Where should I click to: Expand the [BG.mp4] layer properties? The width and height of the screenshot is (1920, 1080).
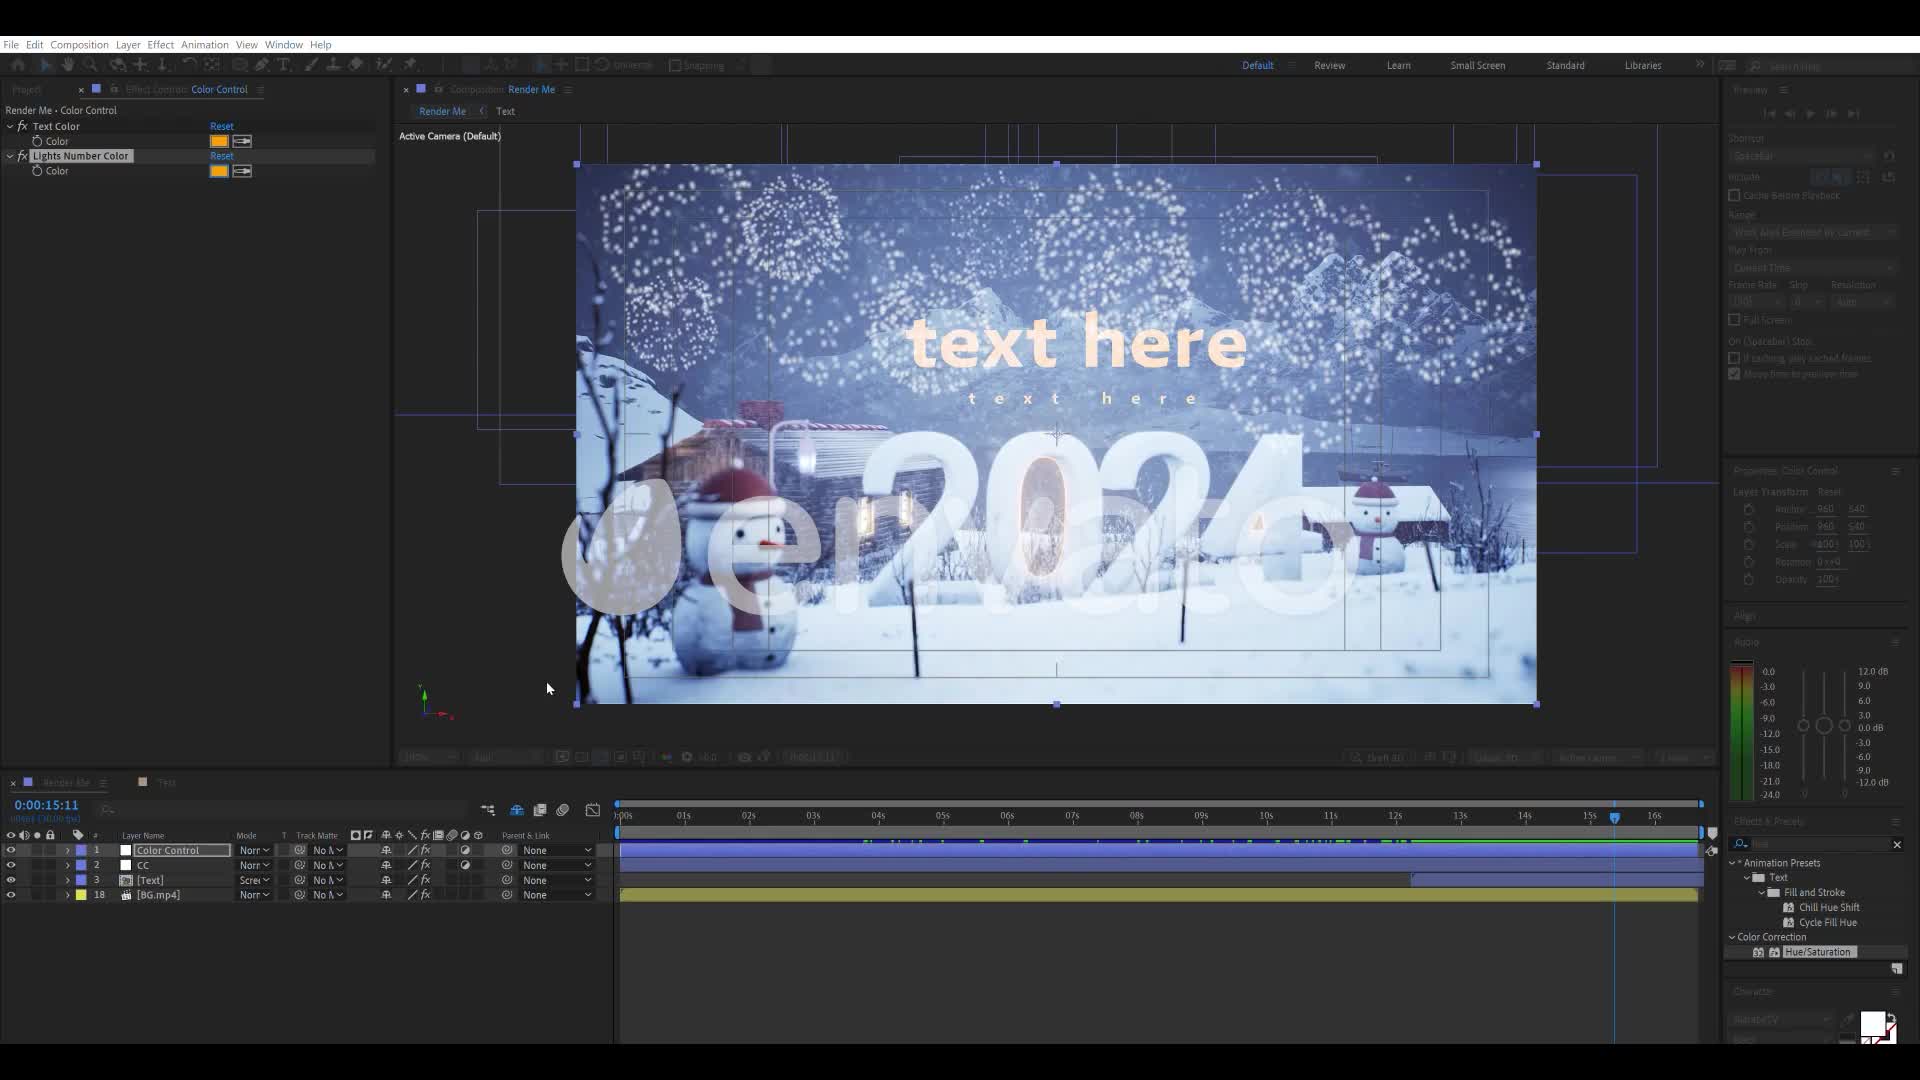tap(68, 895)
